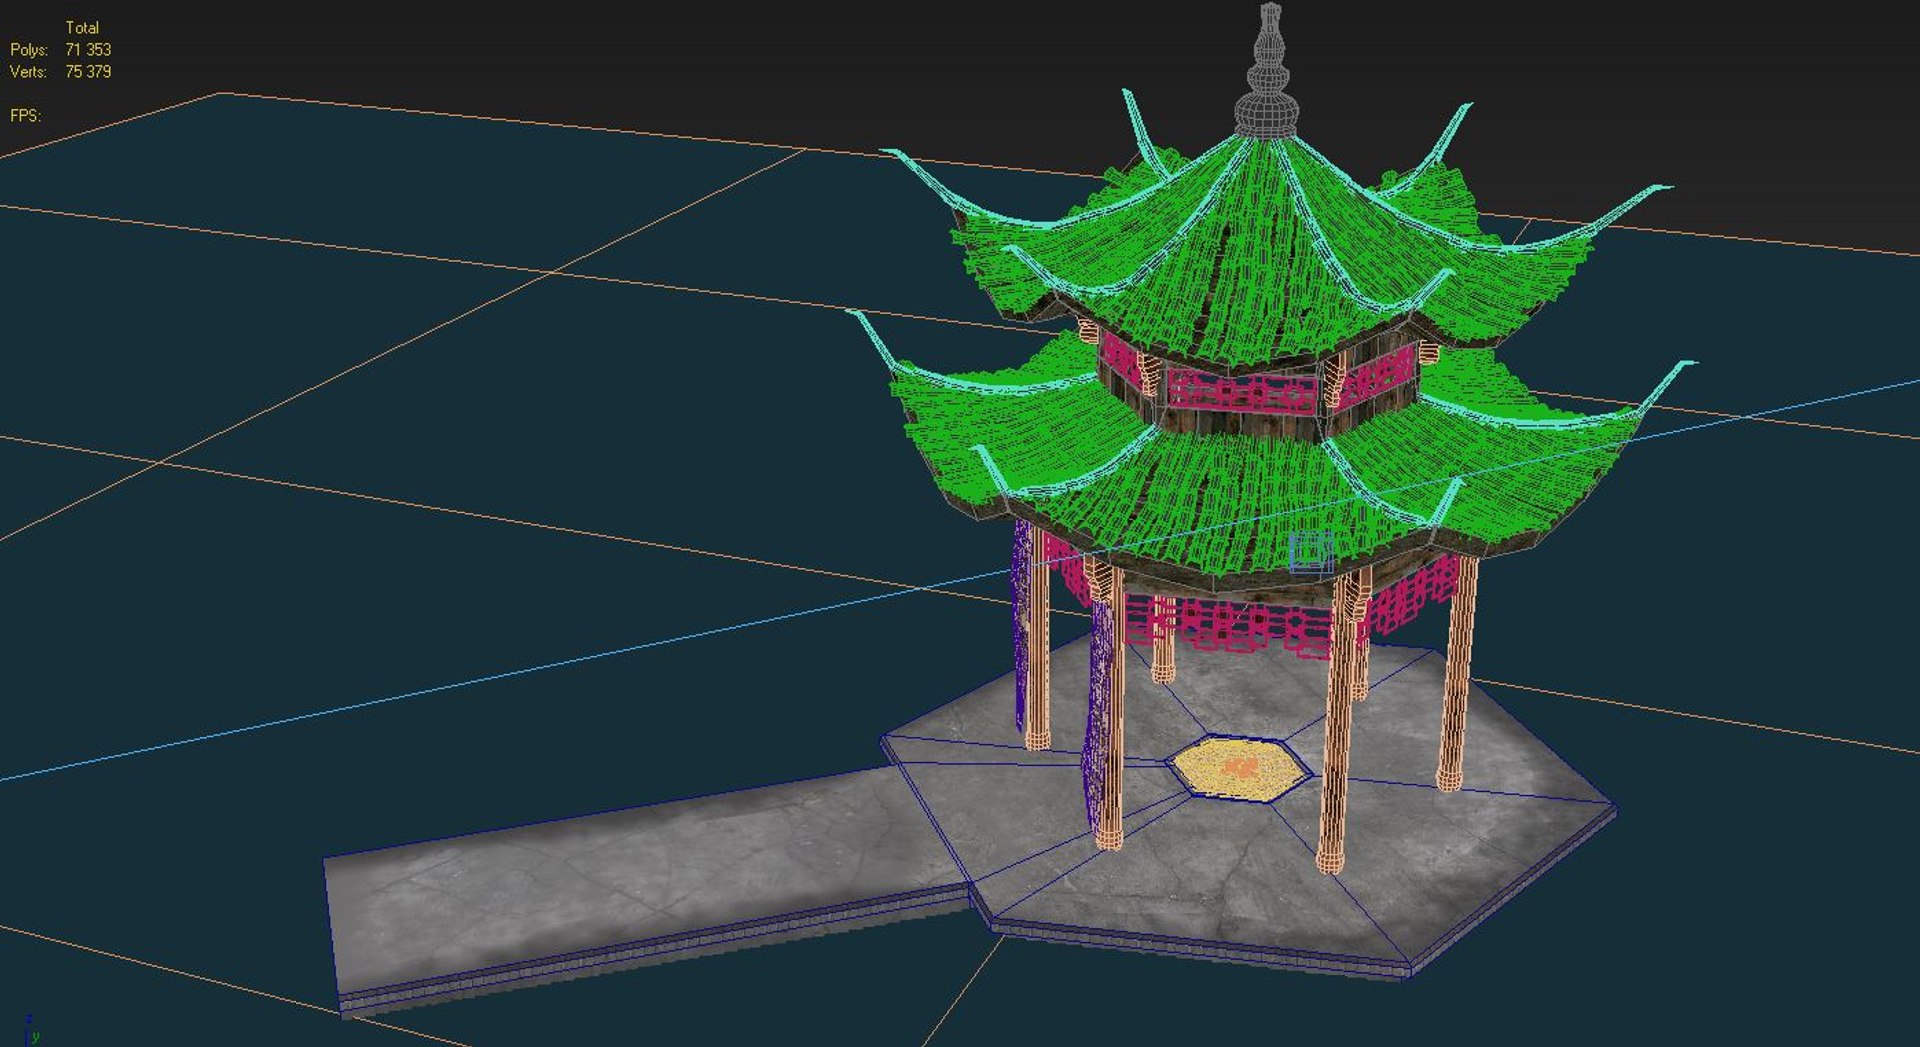1920x1047 pixels.
Task: Click the "Verts:" statistics label
Action: [28, 72]
